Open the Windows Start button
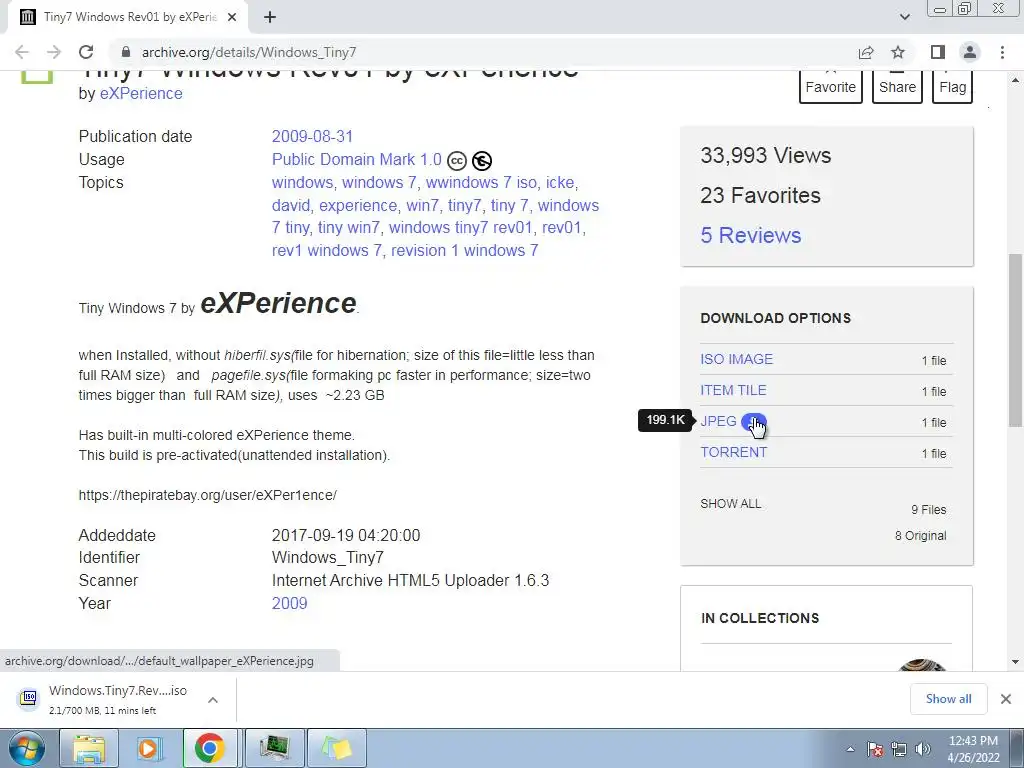The image size is (1024, 768). click(27, 748)
